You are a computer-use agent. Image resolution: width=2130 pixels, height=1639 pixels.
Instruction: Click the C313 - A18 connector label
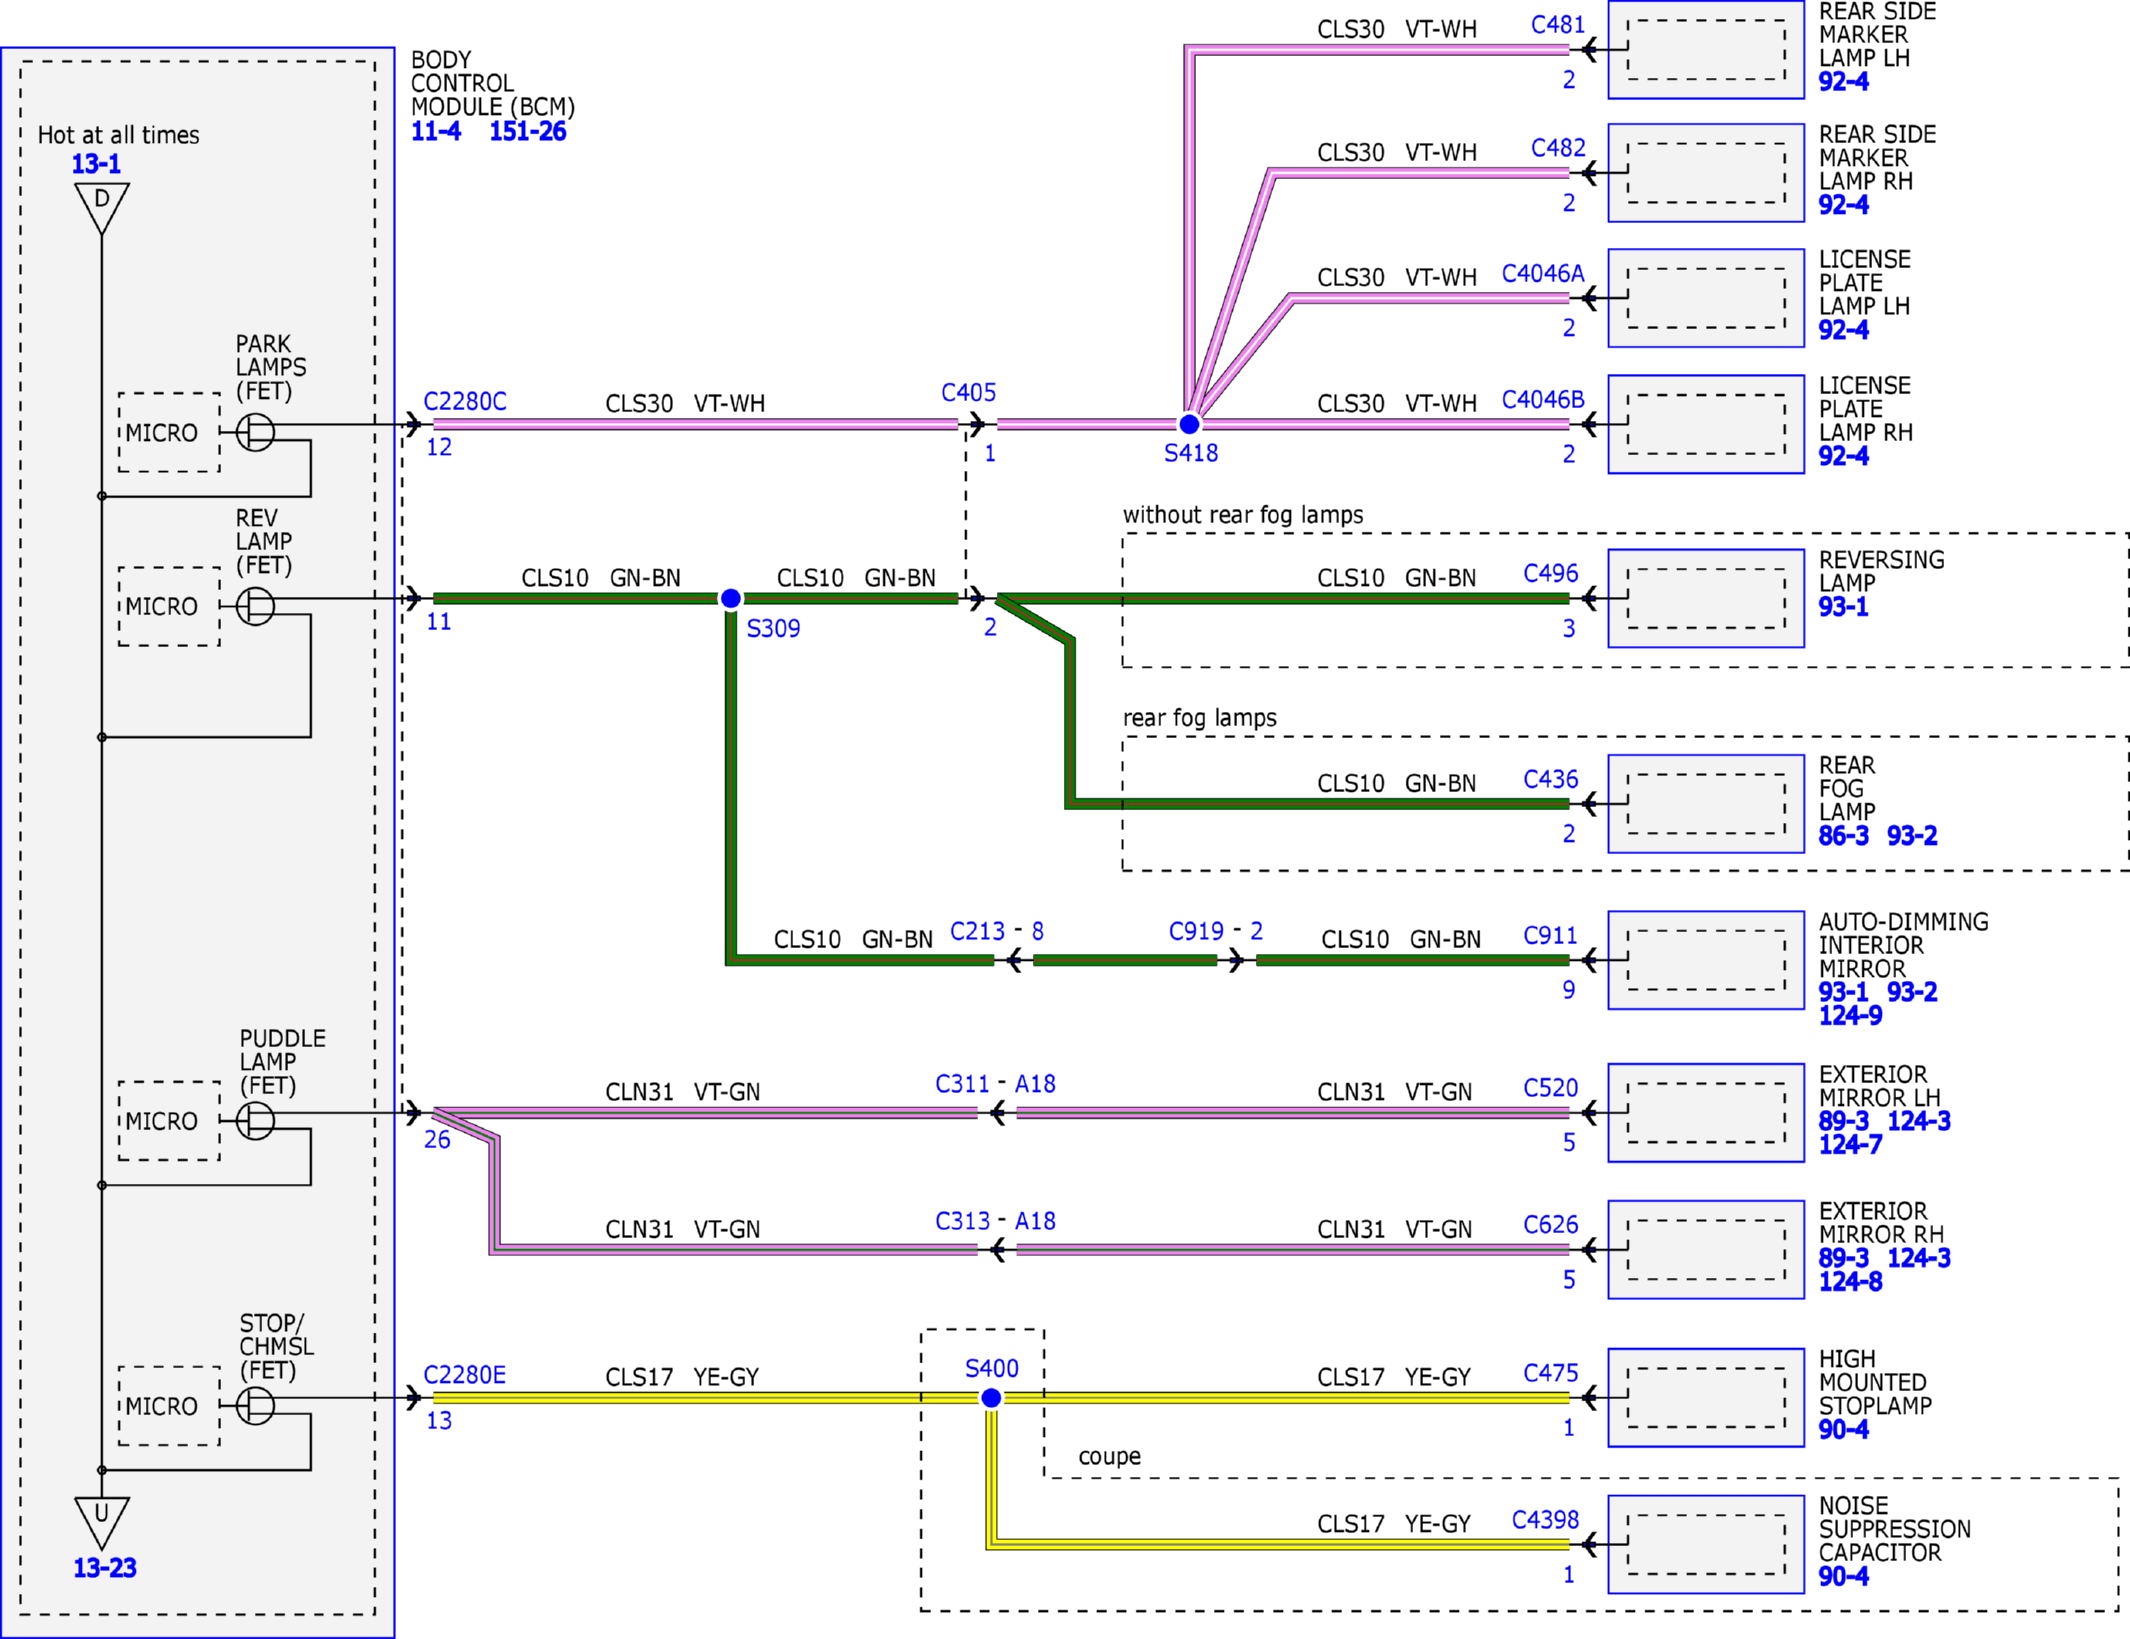click(995, 1221)
